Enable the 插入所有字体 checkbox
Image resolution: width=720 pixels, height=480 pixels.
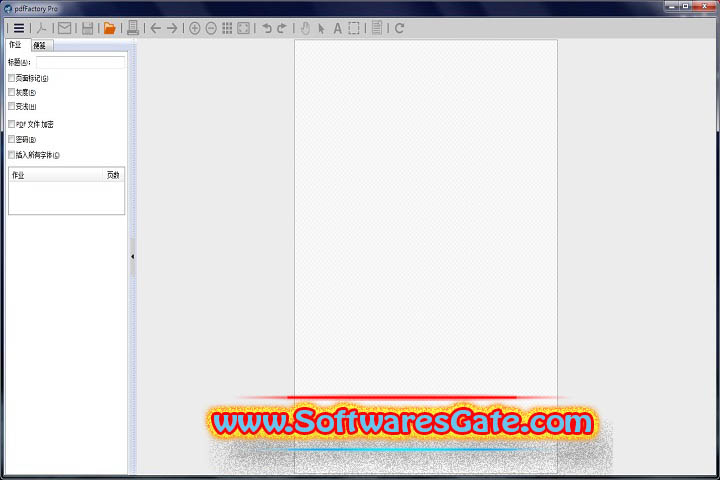click(x=11, y=155)
